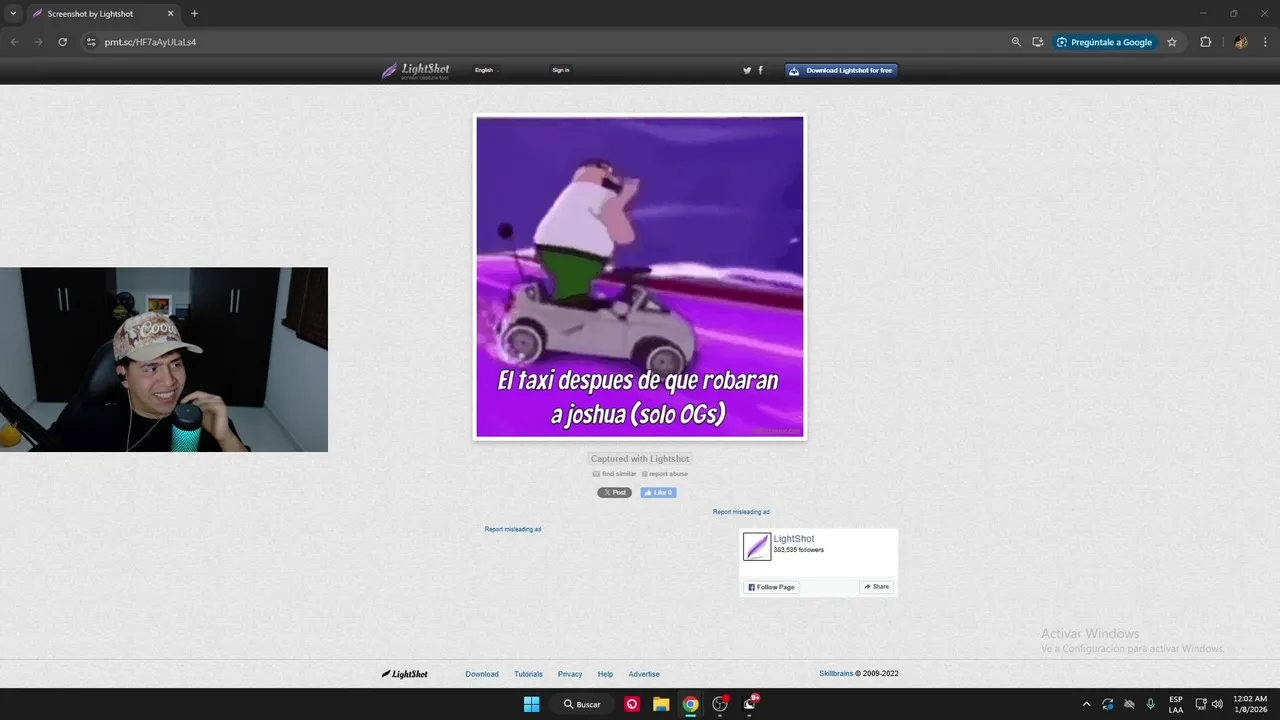Click find similar link under image

[614, 474]
